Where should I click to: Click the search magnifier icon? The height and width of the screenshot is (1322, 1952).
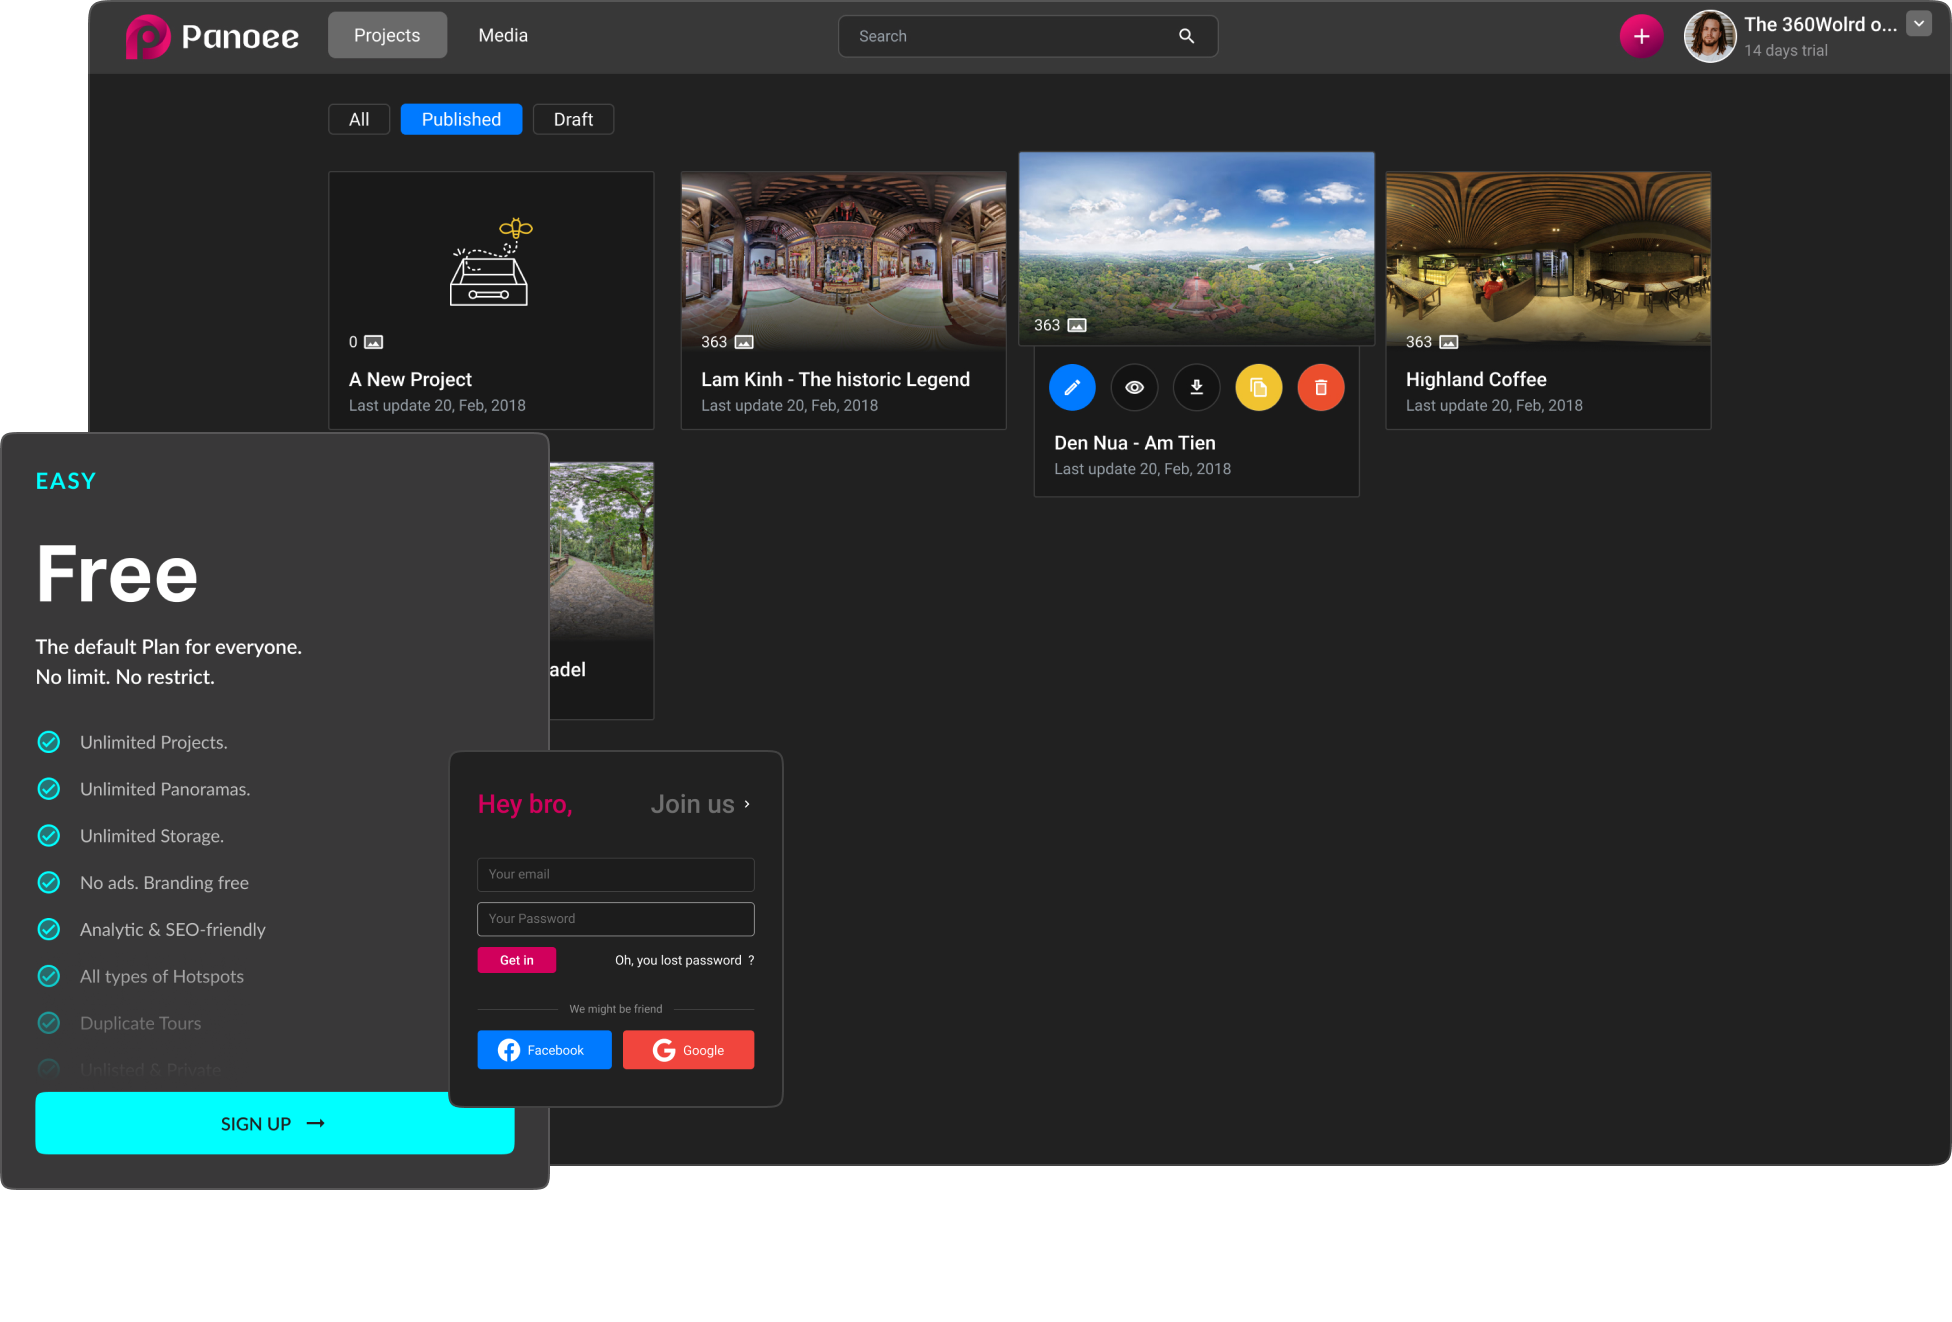coord(1186,36)
